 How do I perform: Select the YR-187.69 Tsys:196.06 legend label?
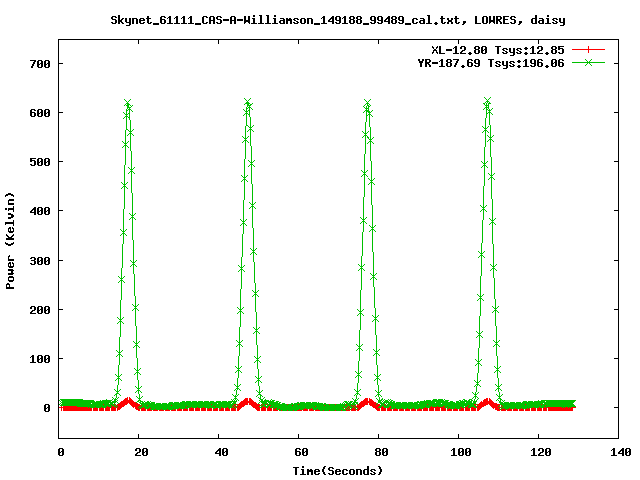[x=491, y=63]
